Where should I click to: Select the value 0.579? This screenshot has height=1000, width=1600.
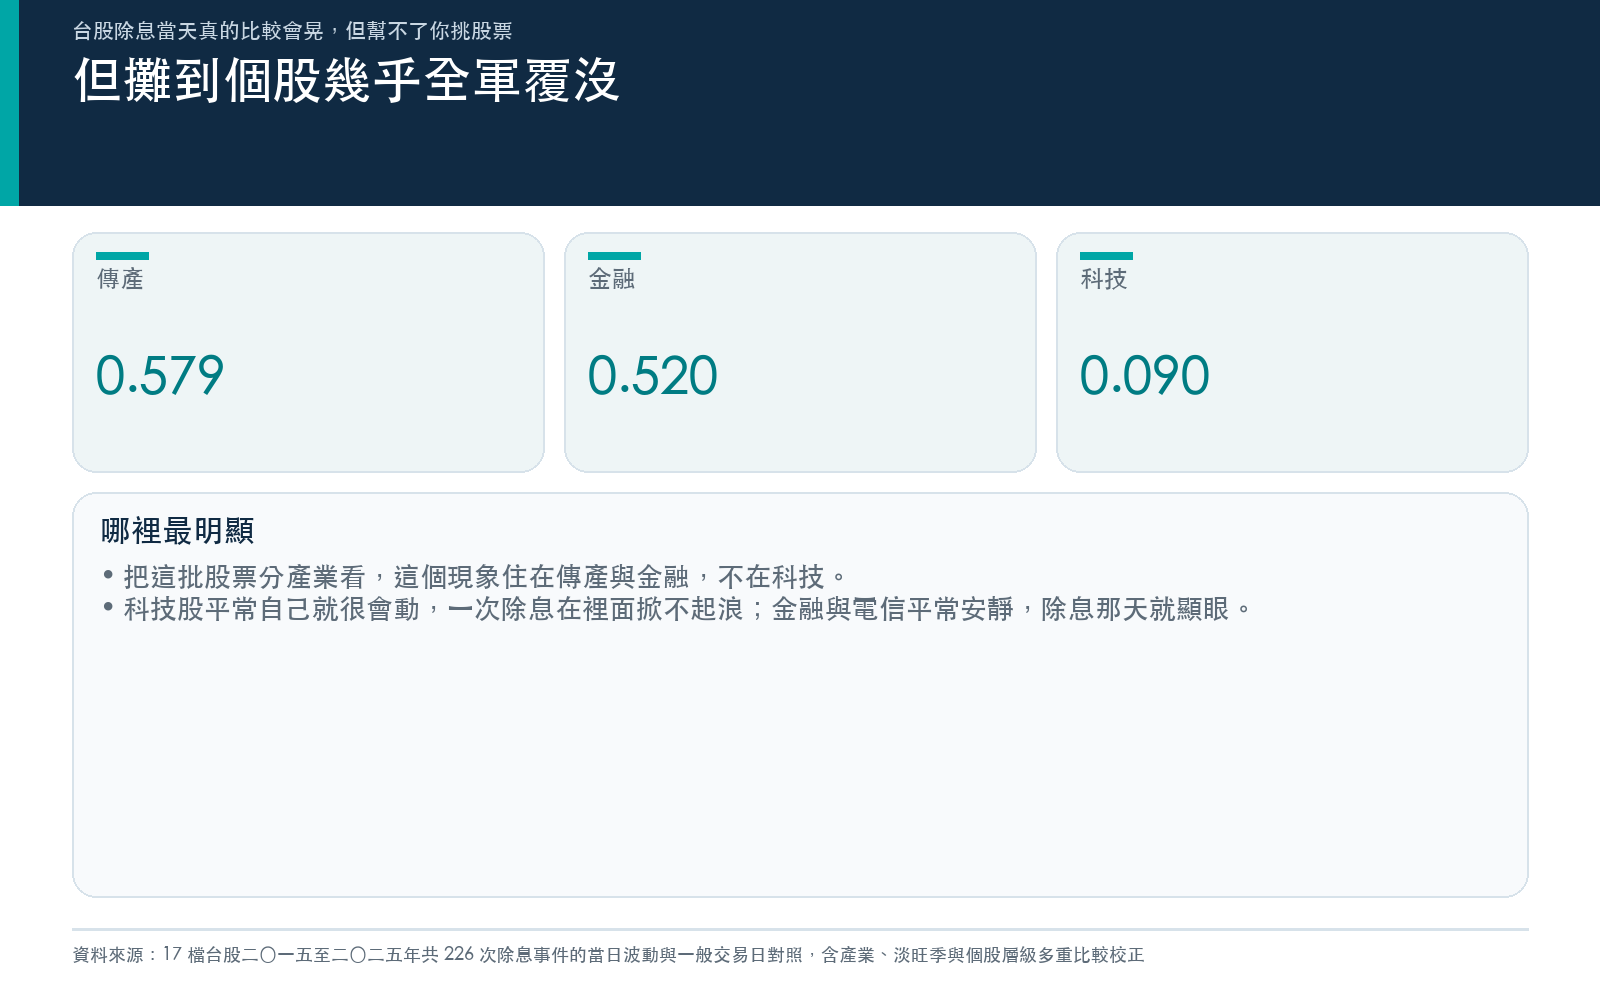(160, 376)
